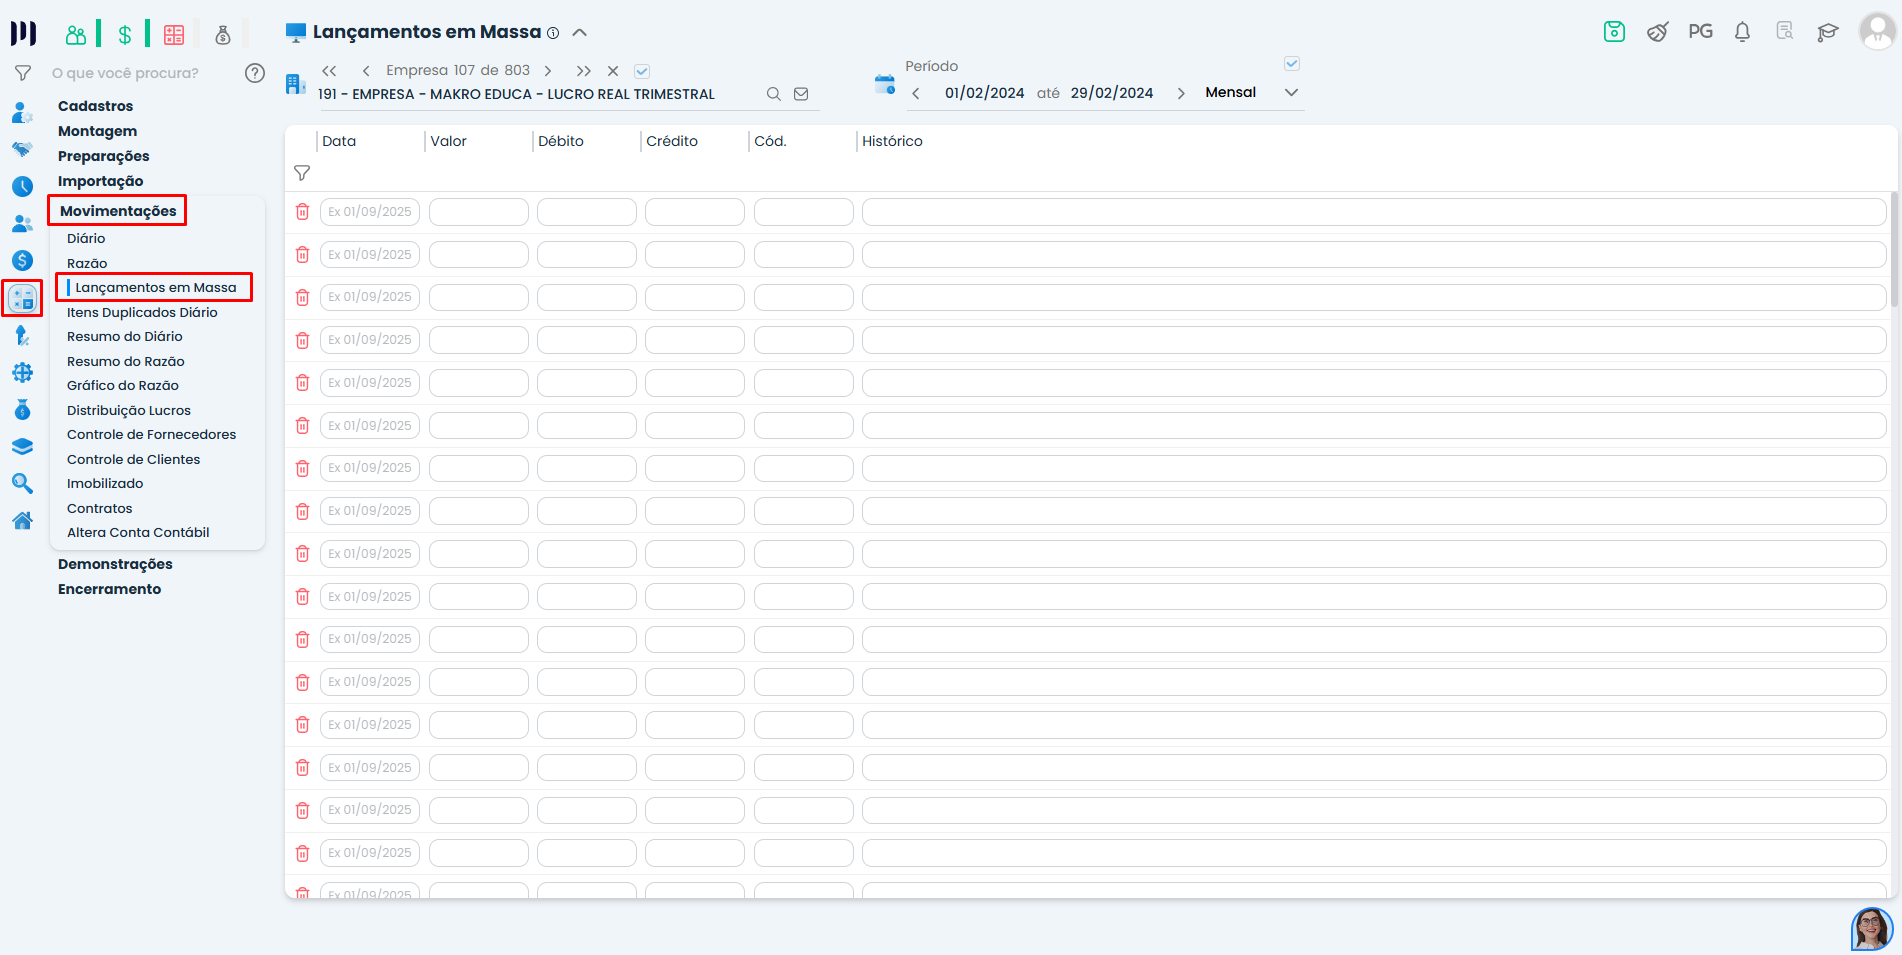The image size is (1902, 955).
Task: Click the user settings sidebar icon
Action: (22, 113)
